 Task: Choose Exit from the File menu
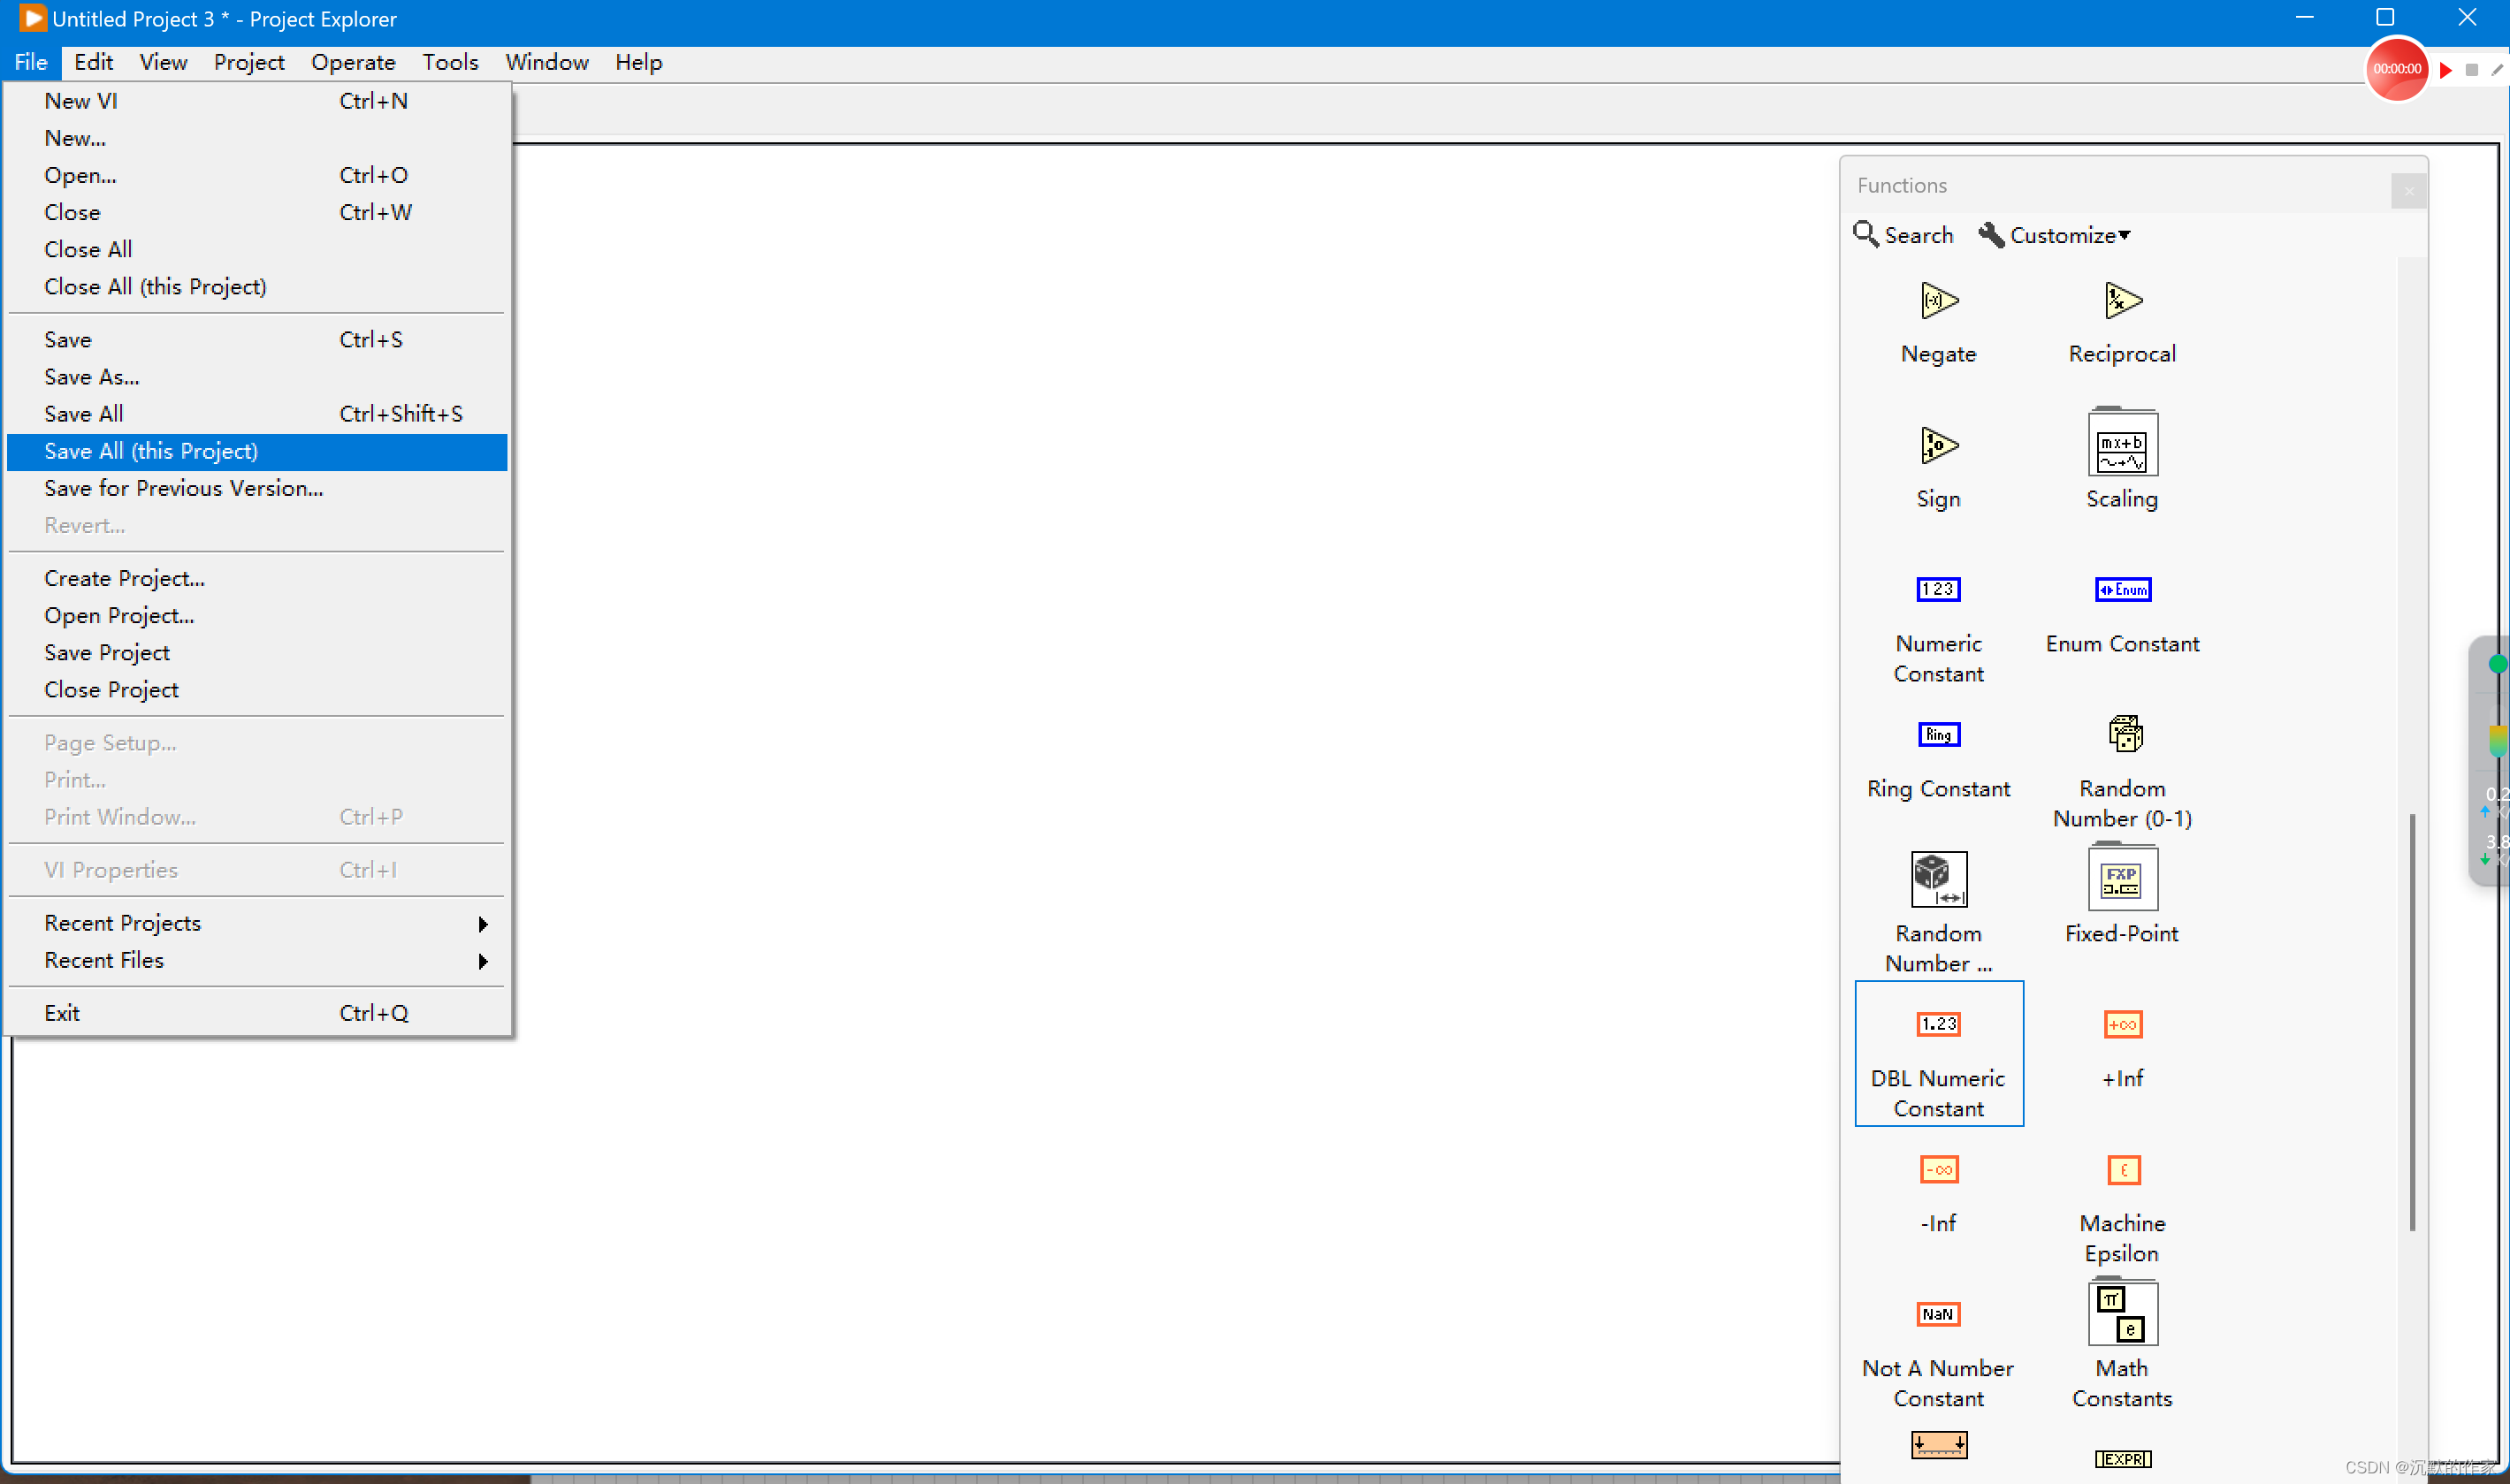coord(256,1013)
